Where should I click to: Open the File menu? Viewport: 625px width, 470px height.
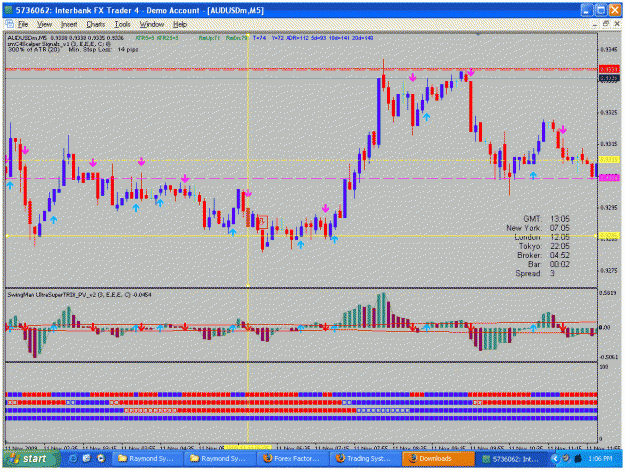pyautogui.click(x=23, y=24)
